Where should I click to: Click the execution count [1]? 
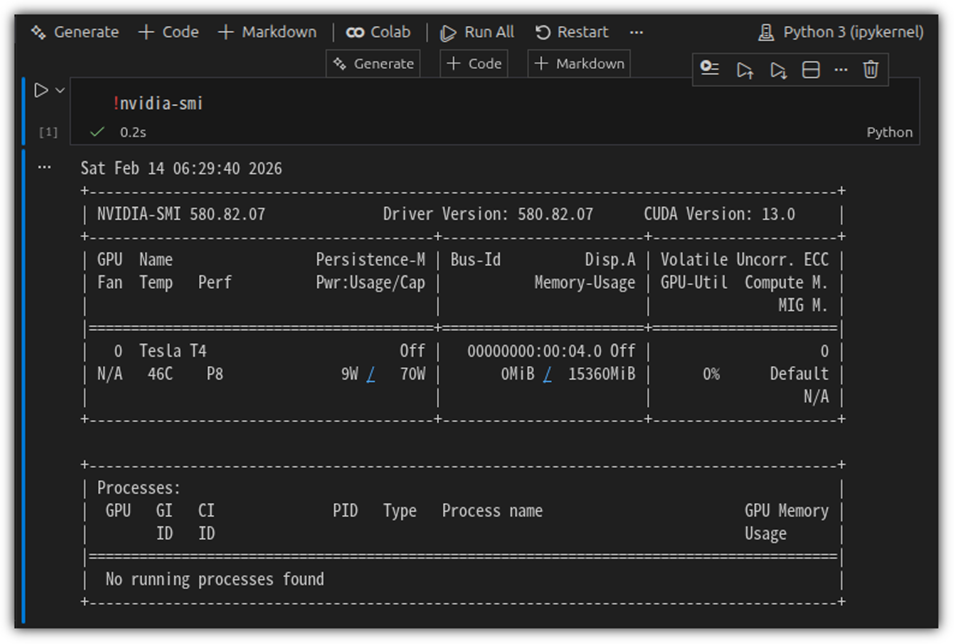[48, 132]
